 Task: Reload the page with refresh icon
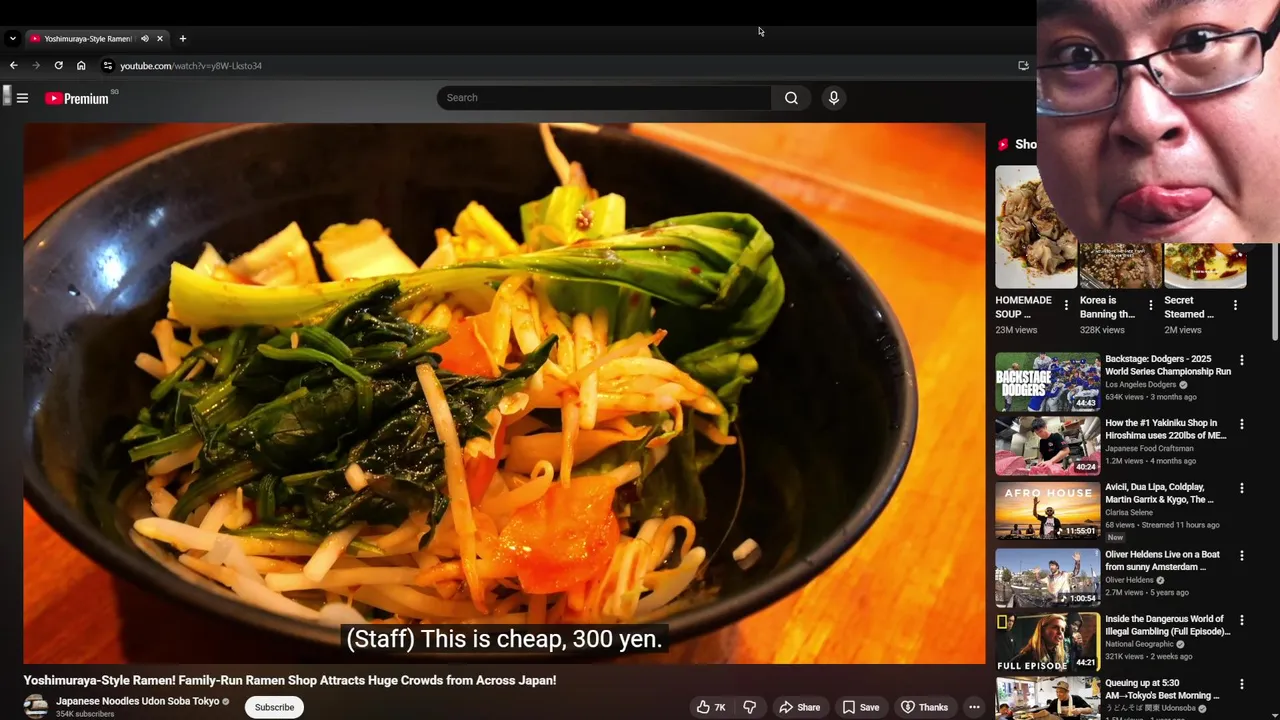(x=58, y=66)
